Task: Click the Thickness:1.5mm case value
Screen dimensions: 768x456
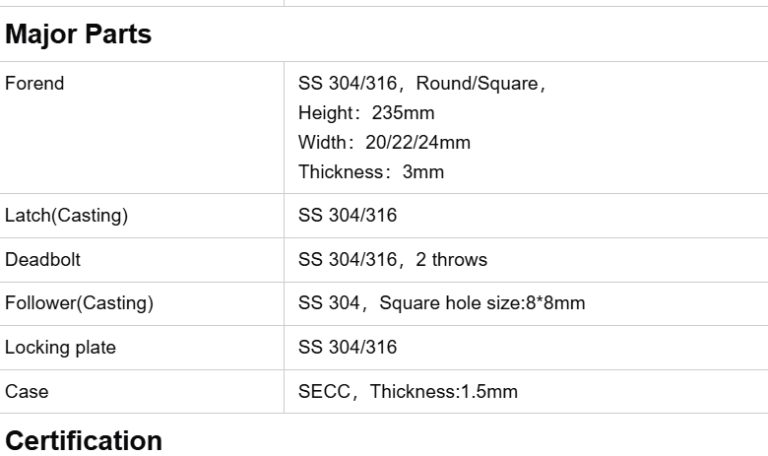Action: (x=444, y=392)
